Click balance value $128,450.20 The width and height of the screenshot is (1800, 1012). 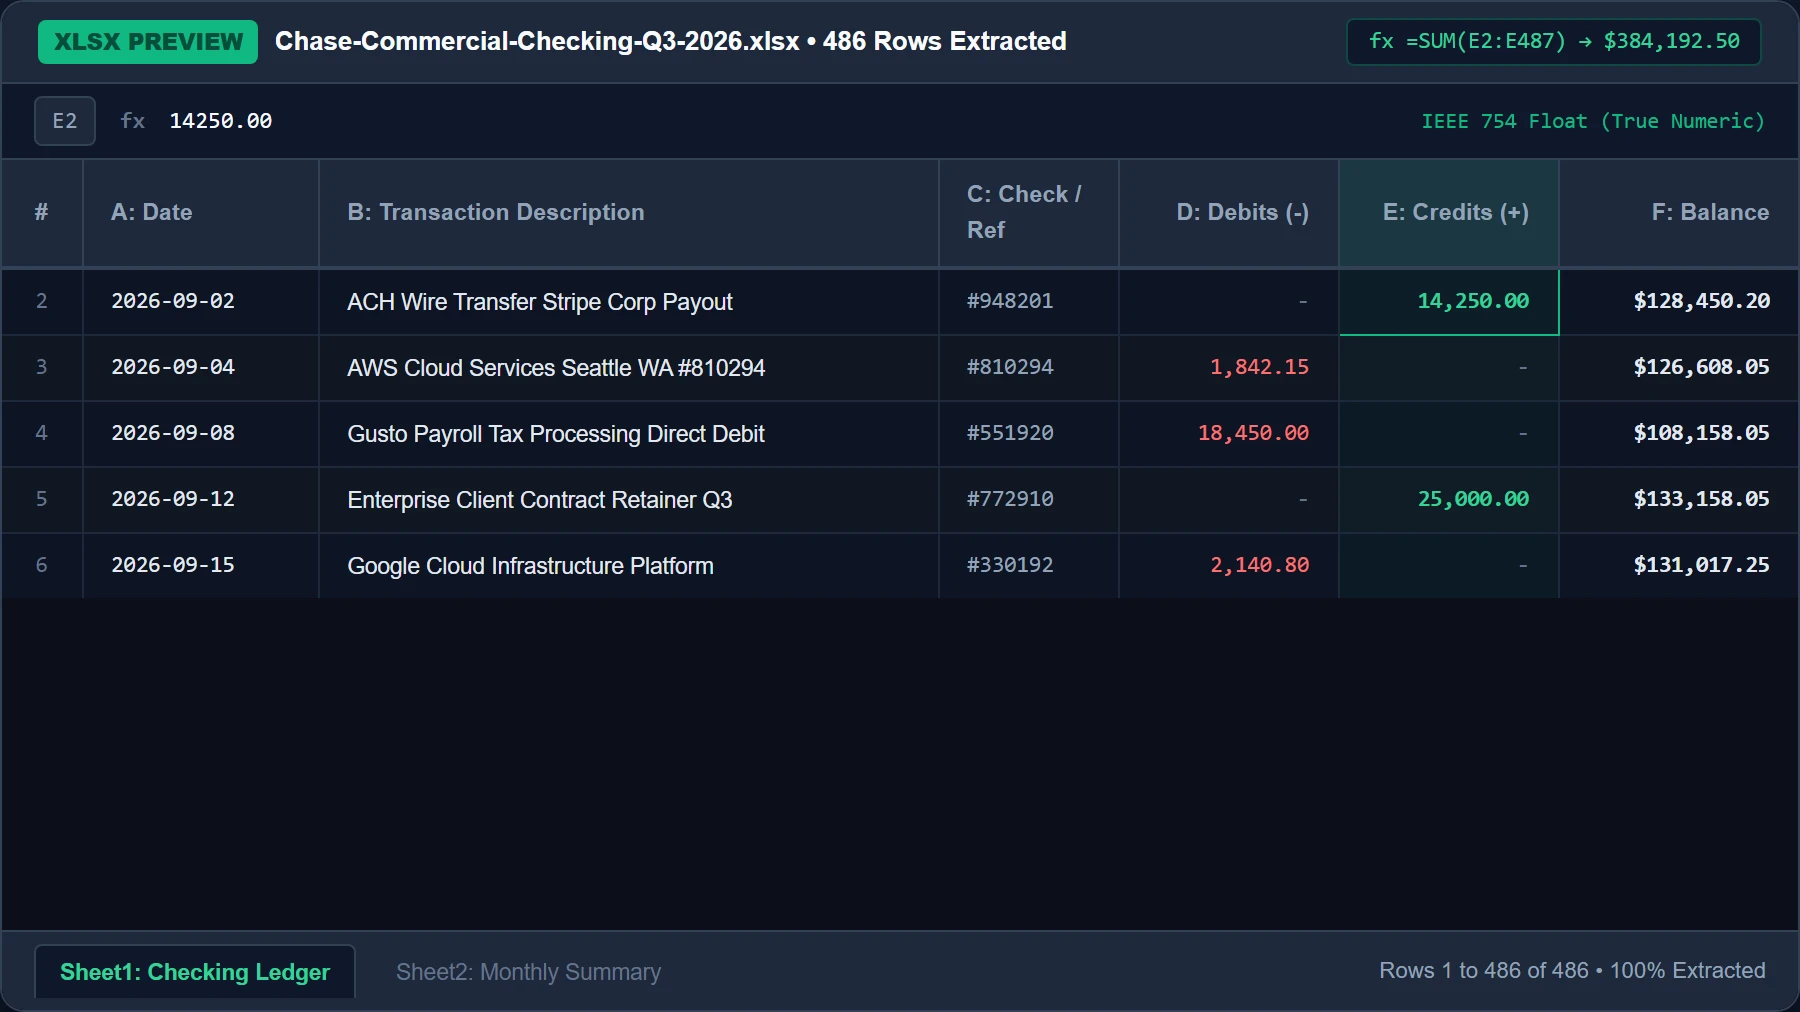[x=1701, y=301]
